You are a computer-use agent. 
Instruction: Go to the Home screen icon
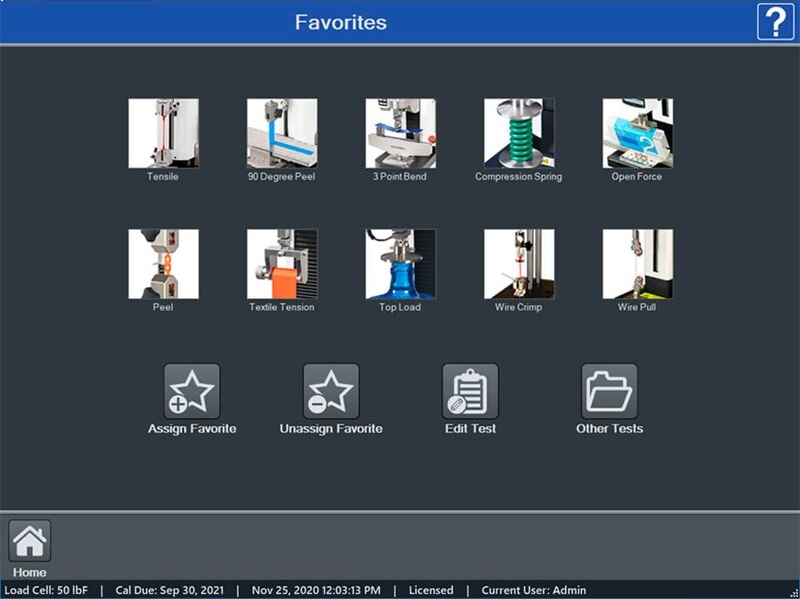point(29,542)
